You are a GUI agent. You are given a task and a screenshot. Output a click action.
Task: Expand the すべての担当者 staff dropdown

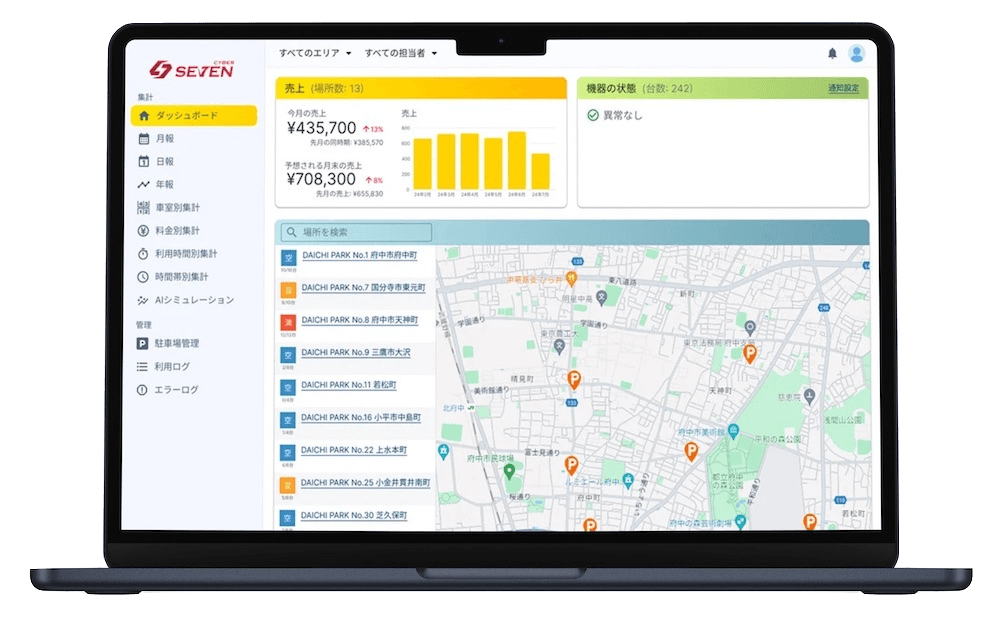(x=400, y=53)
